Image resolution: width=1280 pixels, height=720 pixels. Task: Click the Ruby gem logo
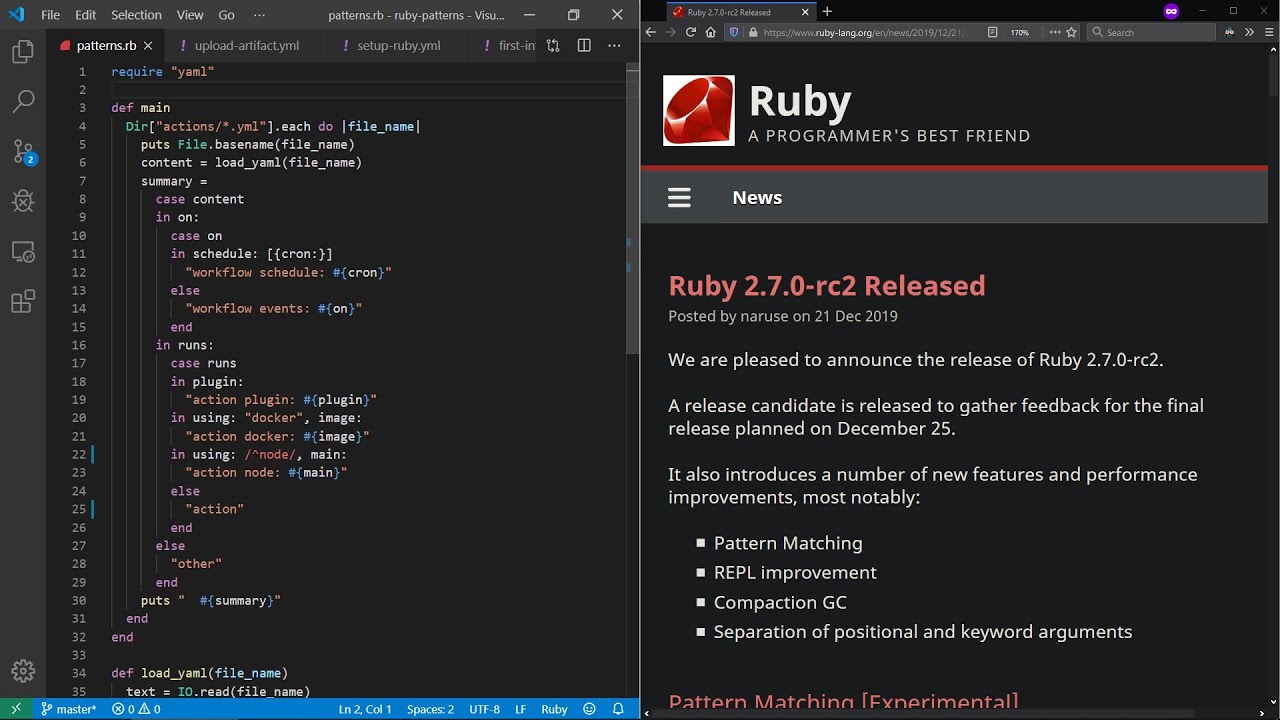698,110
